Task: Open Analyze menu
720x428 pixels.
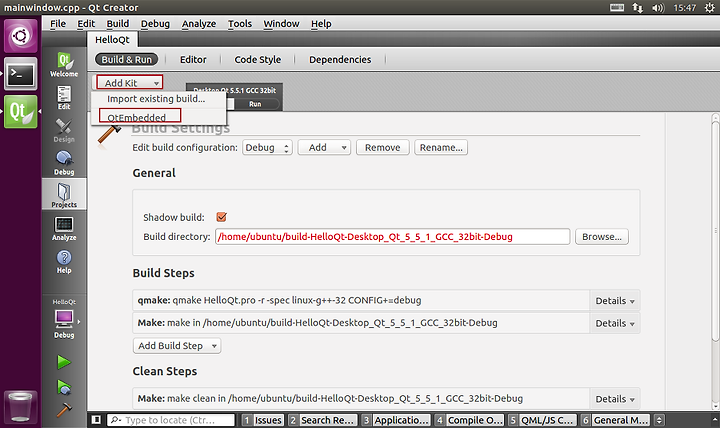Action: click(199, 23)
